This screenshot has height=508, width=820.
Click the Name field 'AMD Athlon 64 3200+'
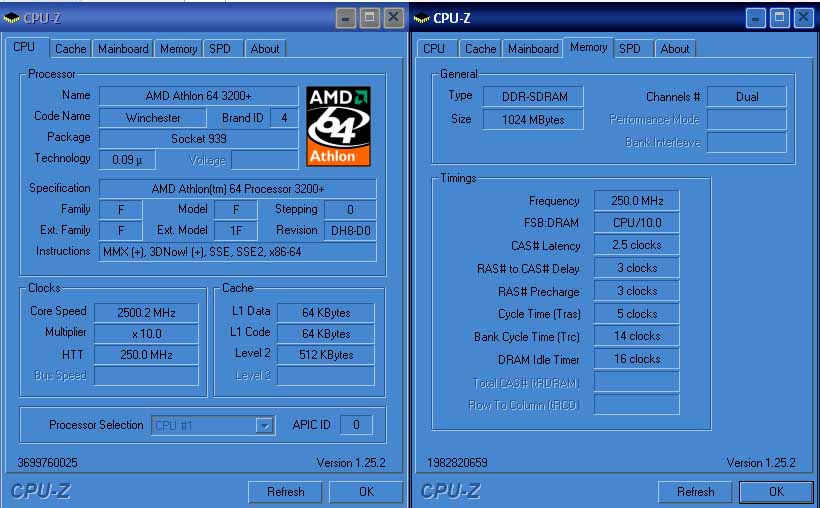(198, 96)
